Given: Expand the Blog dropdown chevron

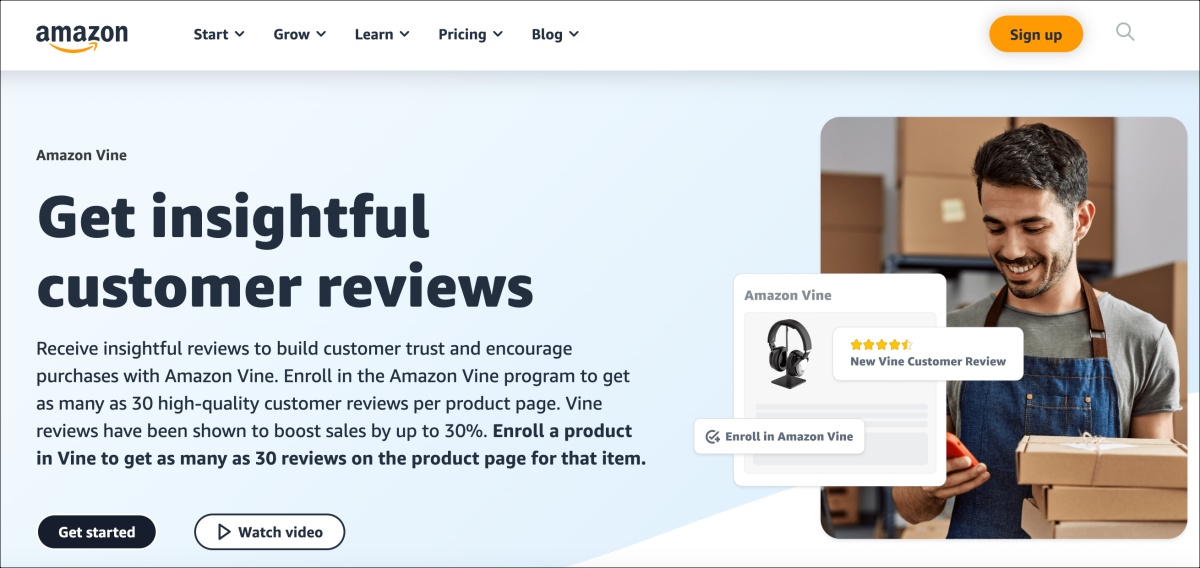Looking at the screenshot, I should tap(574, 34).
